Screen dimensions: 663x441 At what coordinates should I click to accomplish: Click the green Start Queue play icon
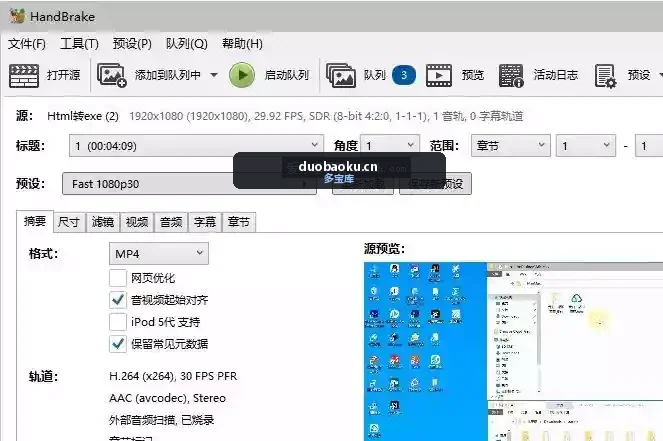242,75
